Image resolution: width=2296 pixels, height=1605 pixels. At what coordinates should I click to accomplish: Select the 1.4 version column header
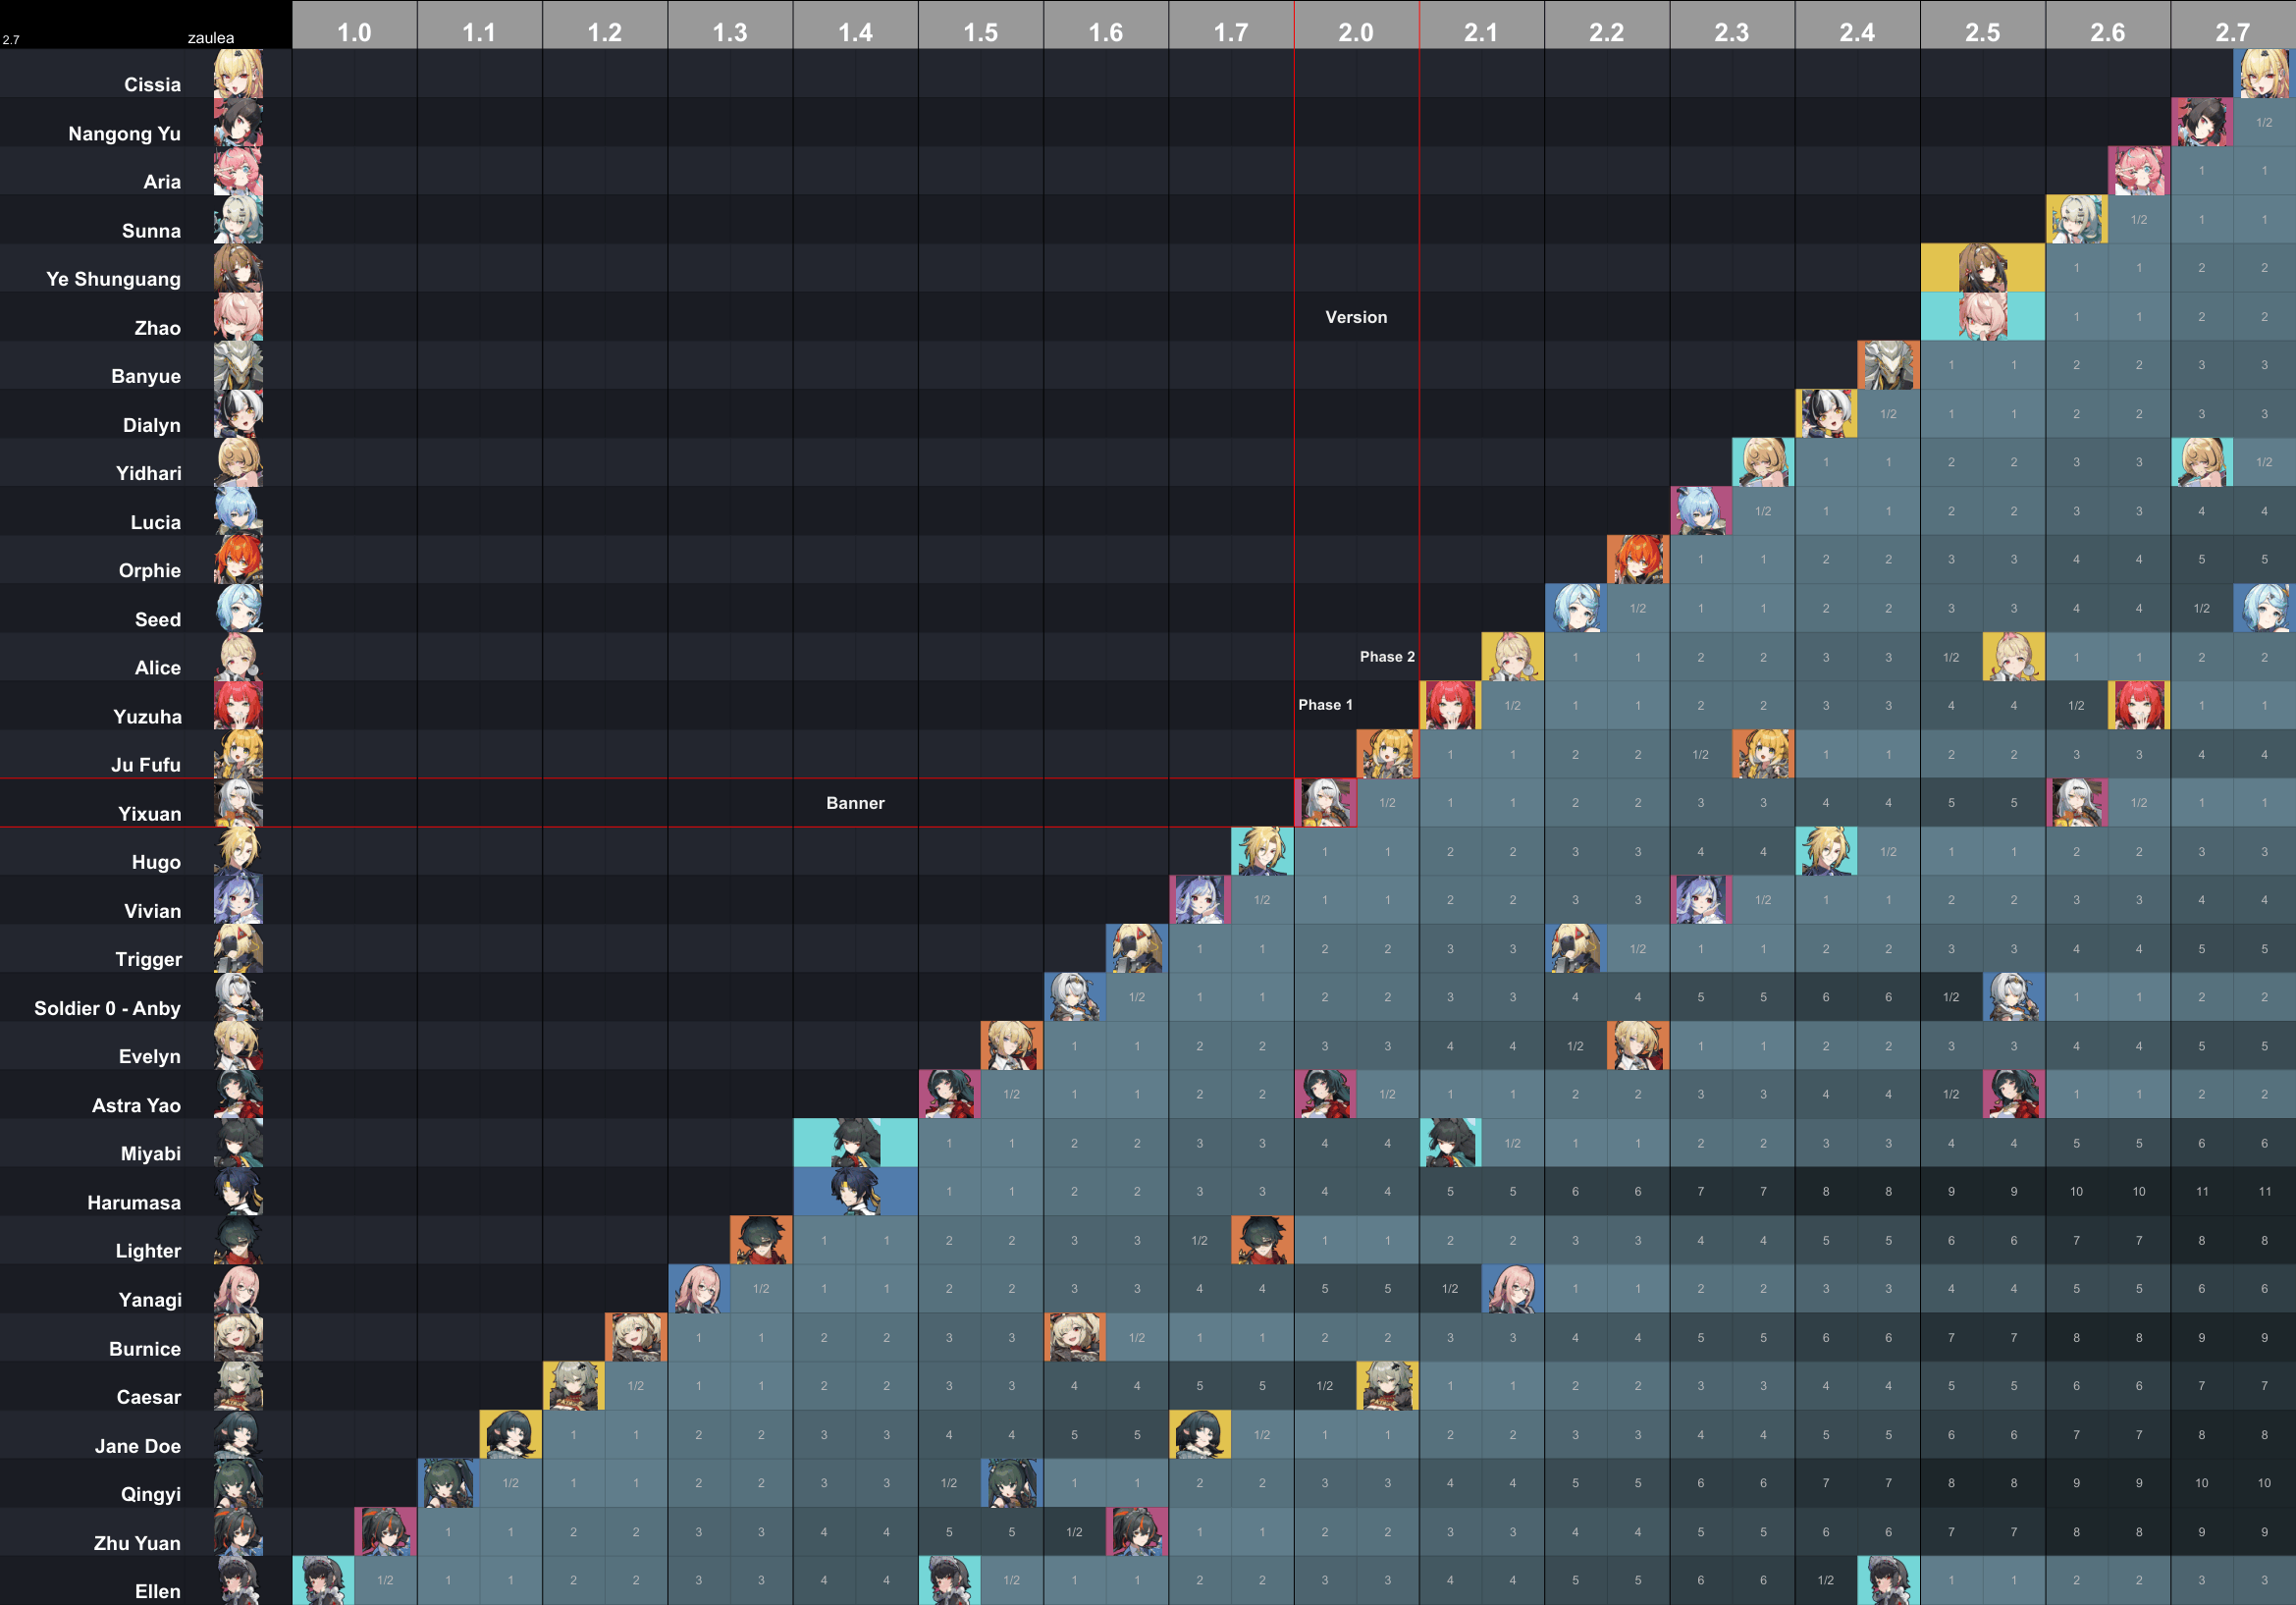855,32
